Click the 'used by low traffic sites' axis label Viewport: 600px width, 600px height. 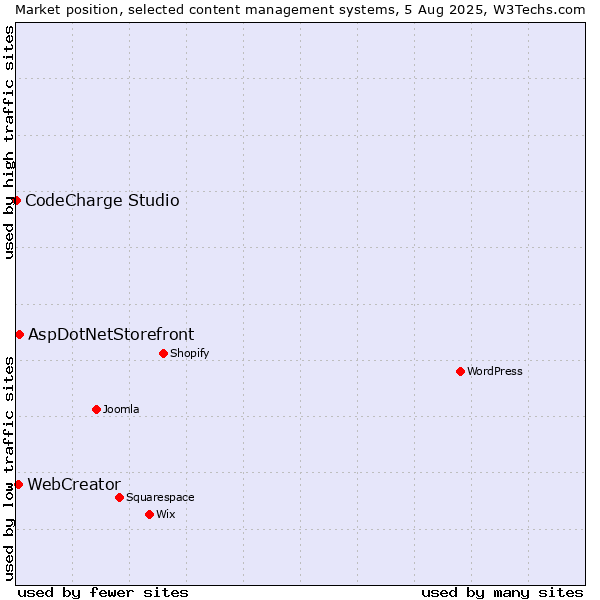[8, 469]
